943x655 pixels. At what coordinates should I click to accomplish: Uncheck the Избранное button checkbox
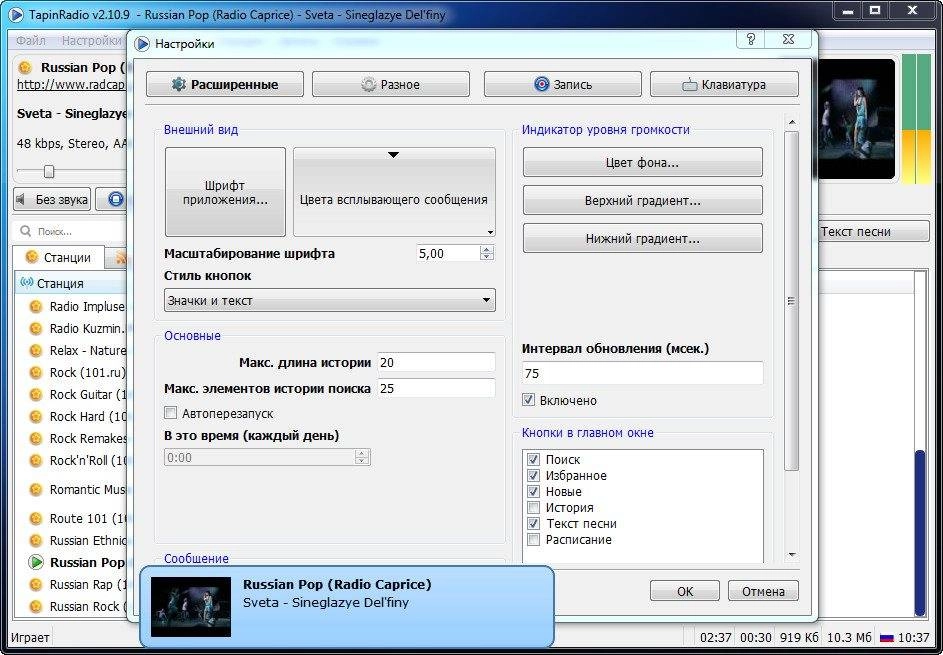pyautogui.click(x=533, y=475)
